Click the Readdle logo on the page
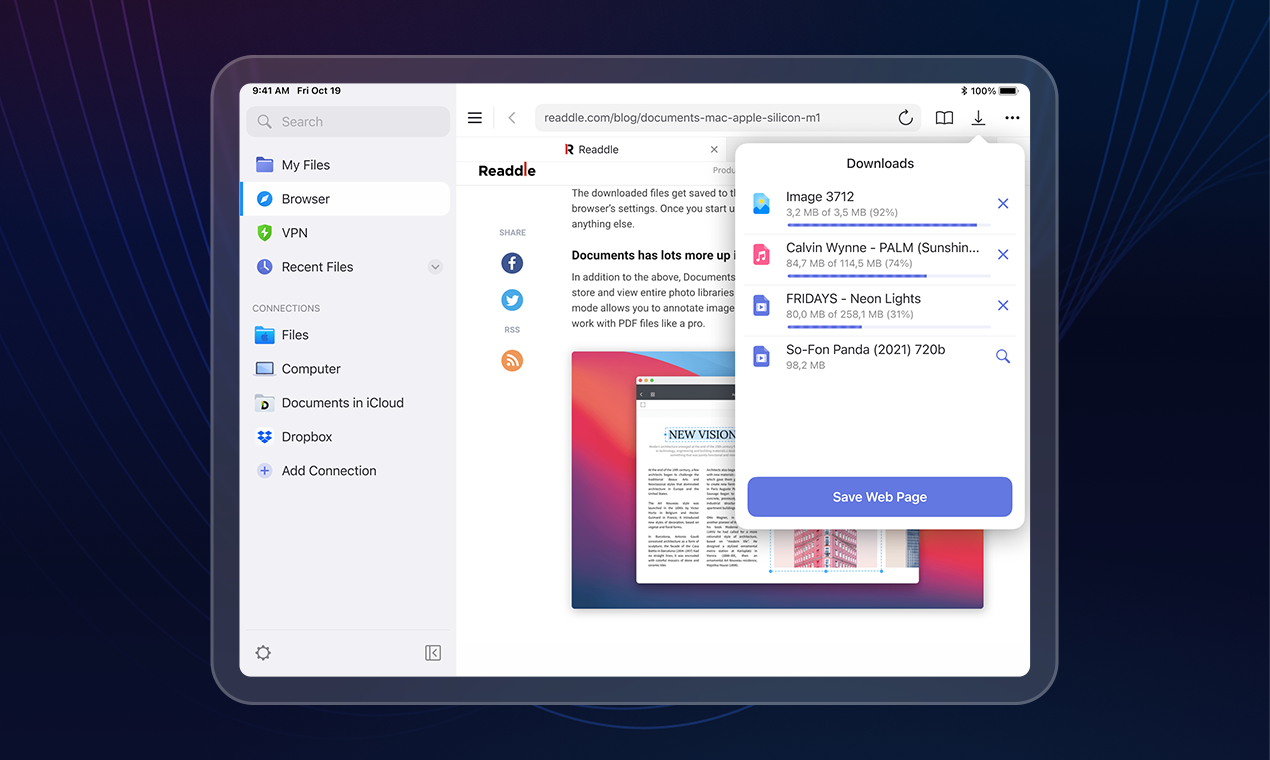The image size is (1270, 760). click(x=507, y=170)
